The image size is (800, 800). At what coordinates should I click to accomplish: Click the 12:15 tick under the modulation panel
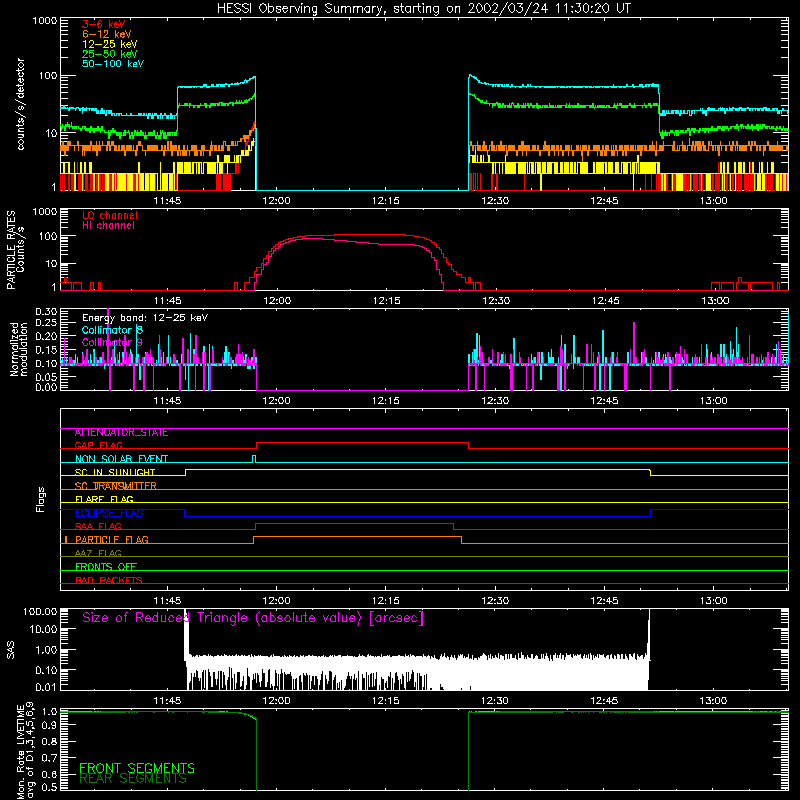(385, 401)
